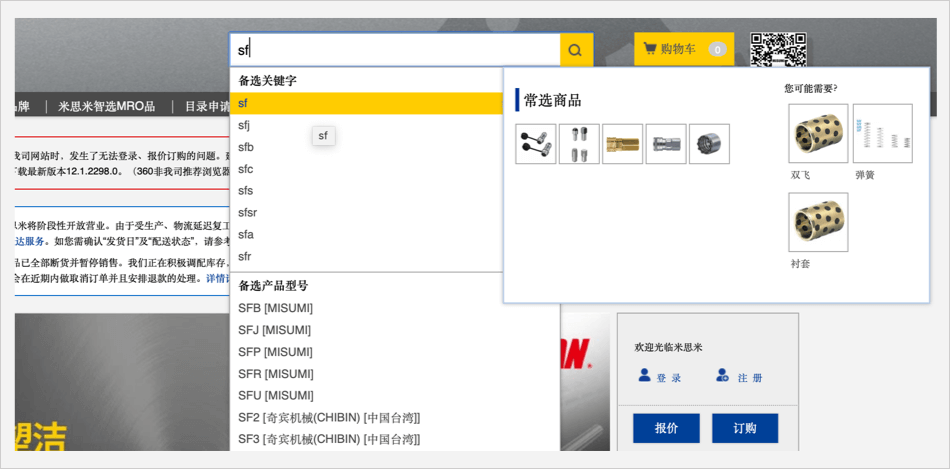This screenshot has width=950, height=469.
Task: Click the 注册 register link
Action: click(750, 378)
